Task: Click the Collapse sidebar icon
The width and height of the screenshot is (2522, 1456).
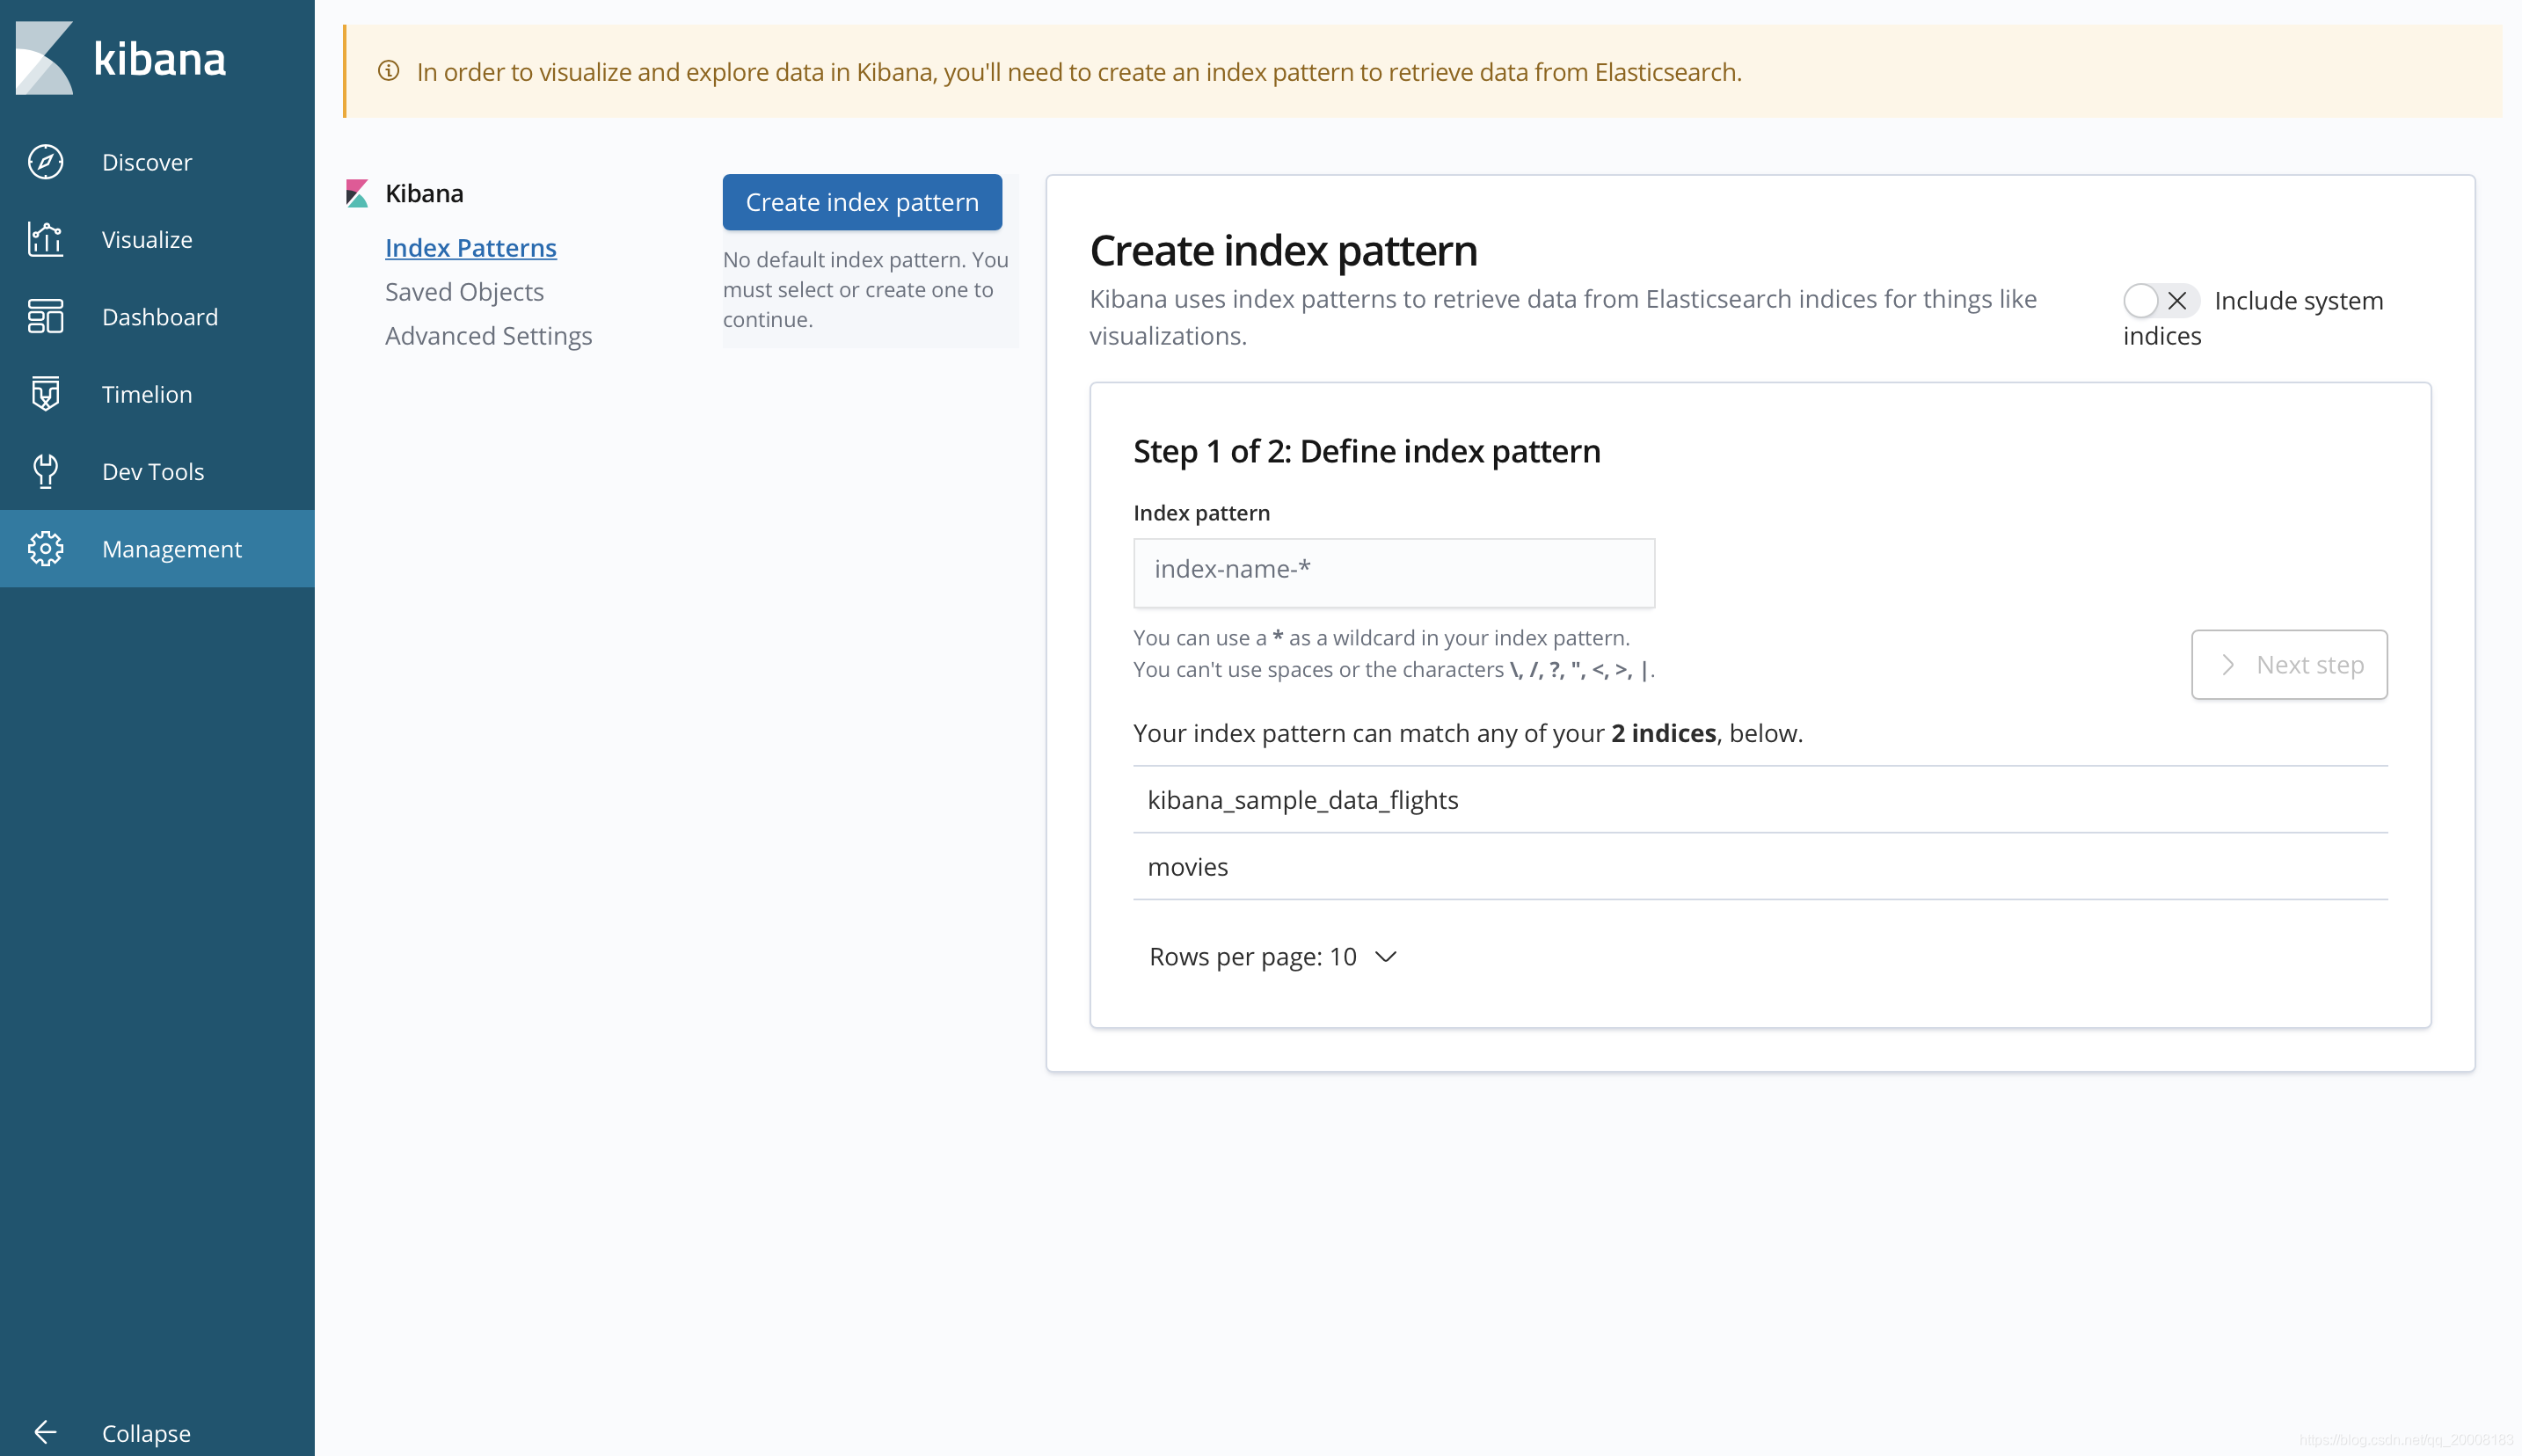Action: pyautogui.click(x=47, y=1431)
